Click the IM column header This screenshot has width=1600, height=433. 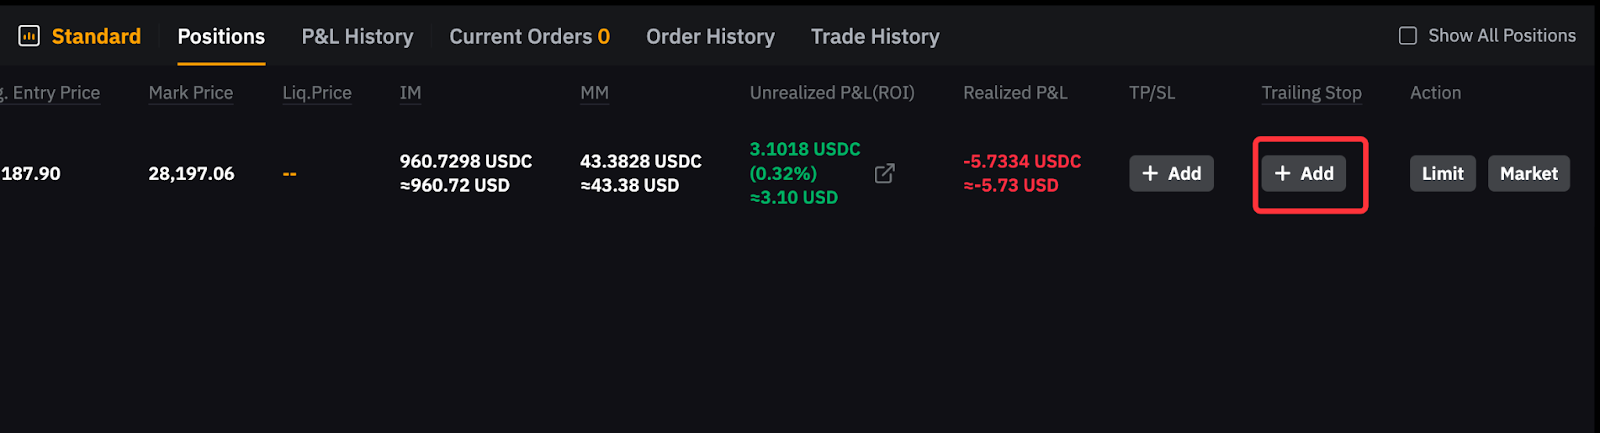[410, 93]
